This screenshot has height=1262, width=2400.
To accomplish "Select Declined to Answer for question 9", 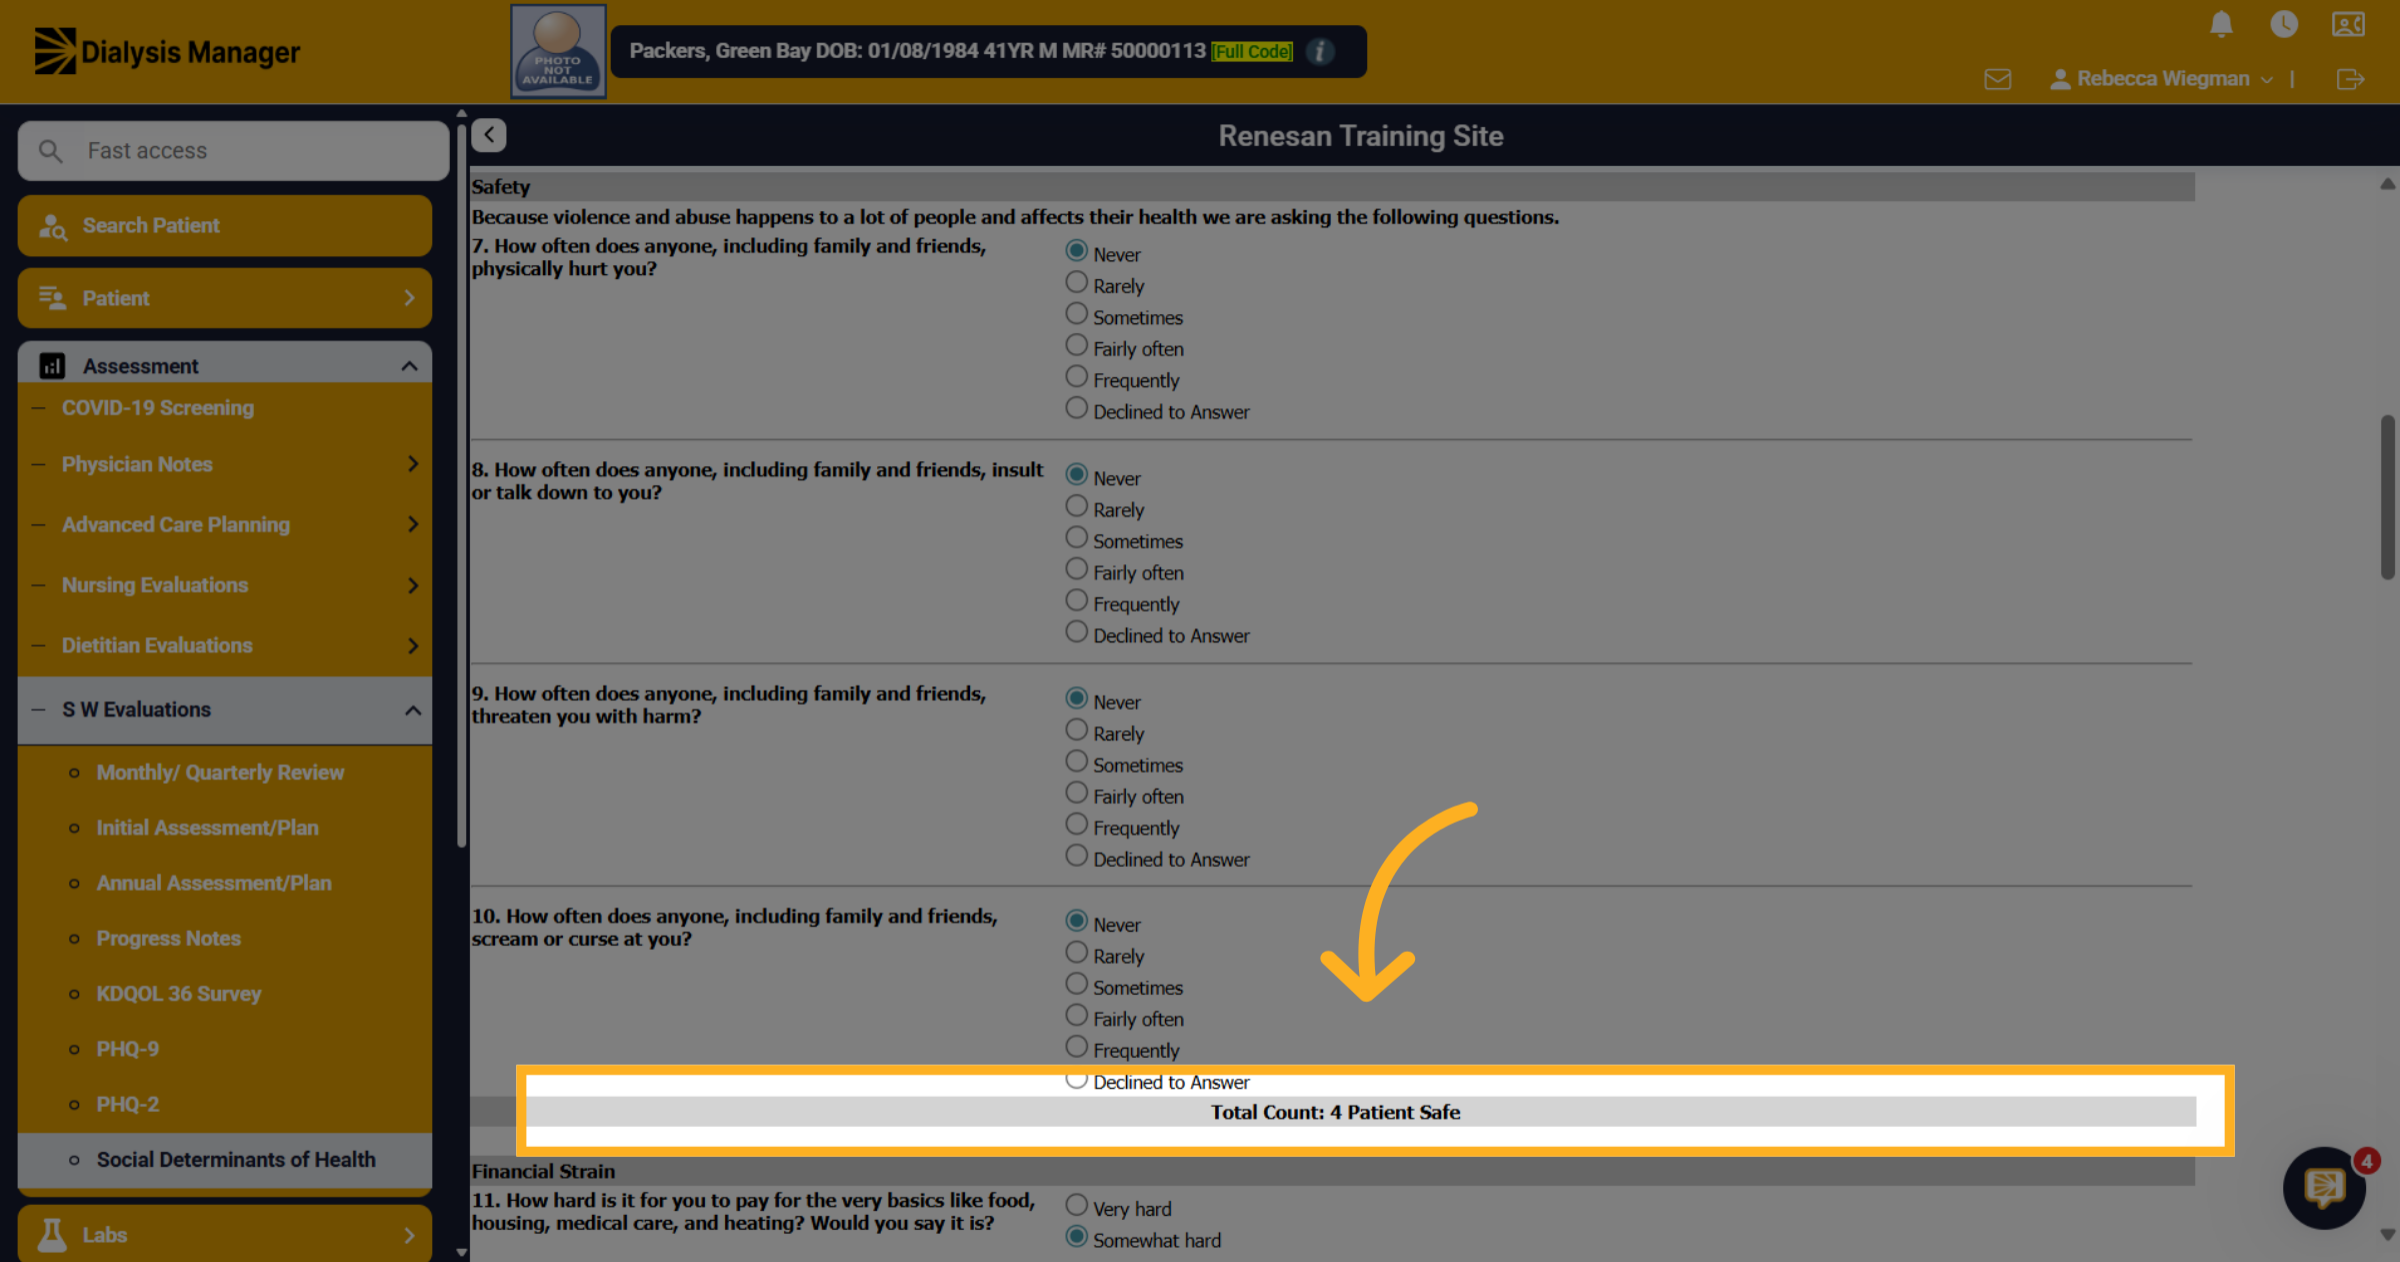I will click(1076, 856).
